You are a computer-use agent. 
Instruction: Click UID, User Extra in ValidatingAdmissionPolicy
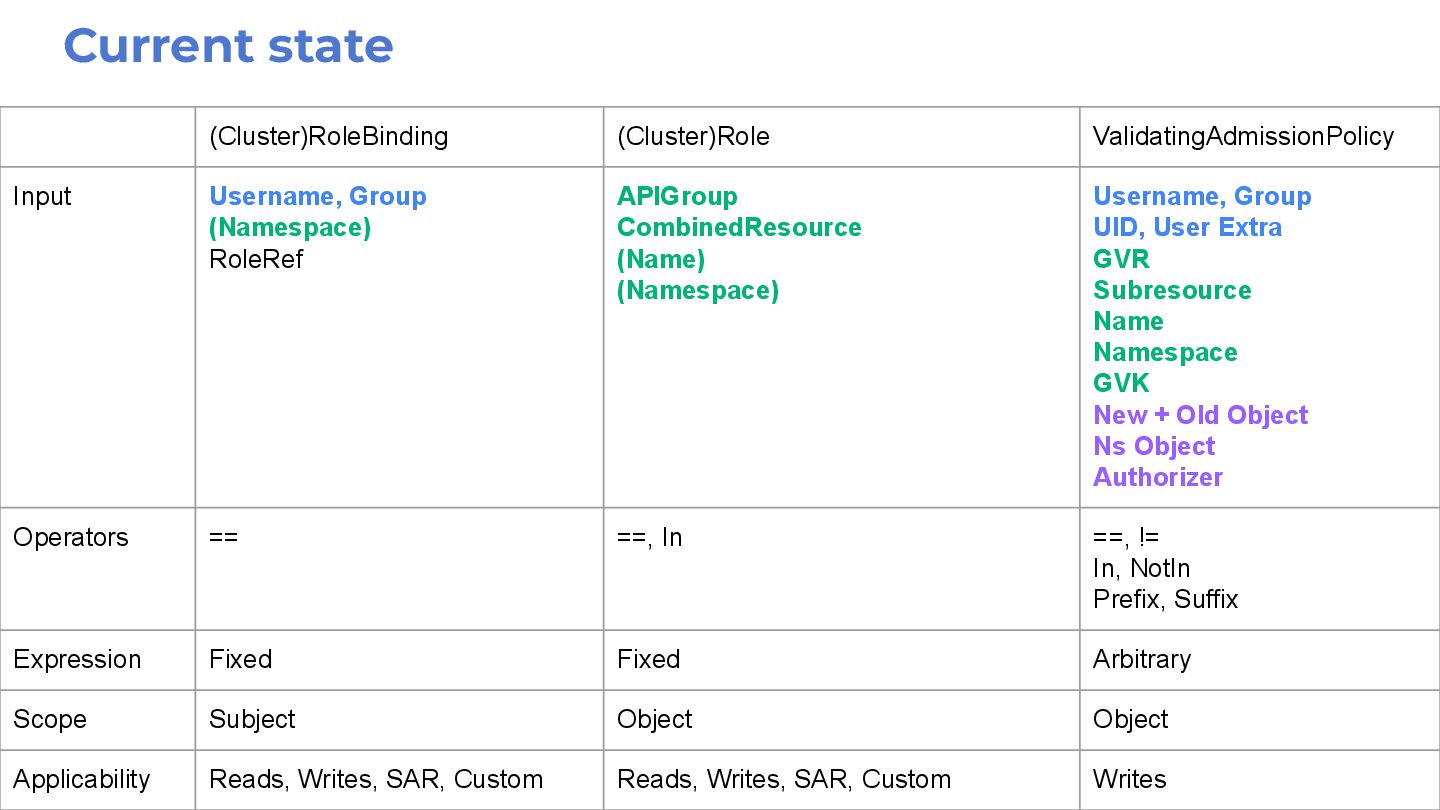pos(1187,227)
